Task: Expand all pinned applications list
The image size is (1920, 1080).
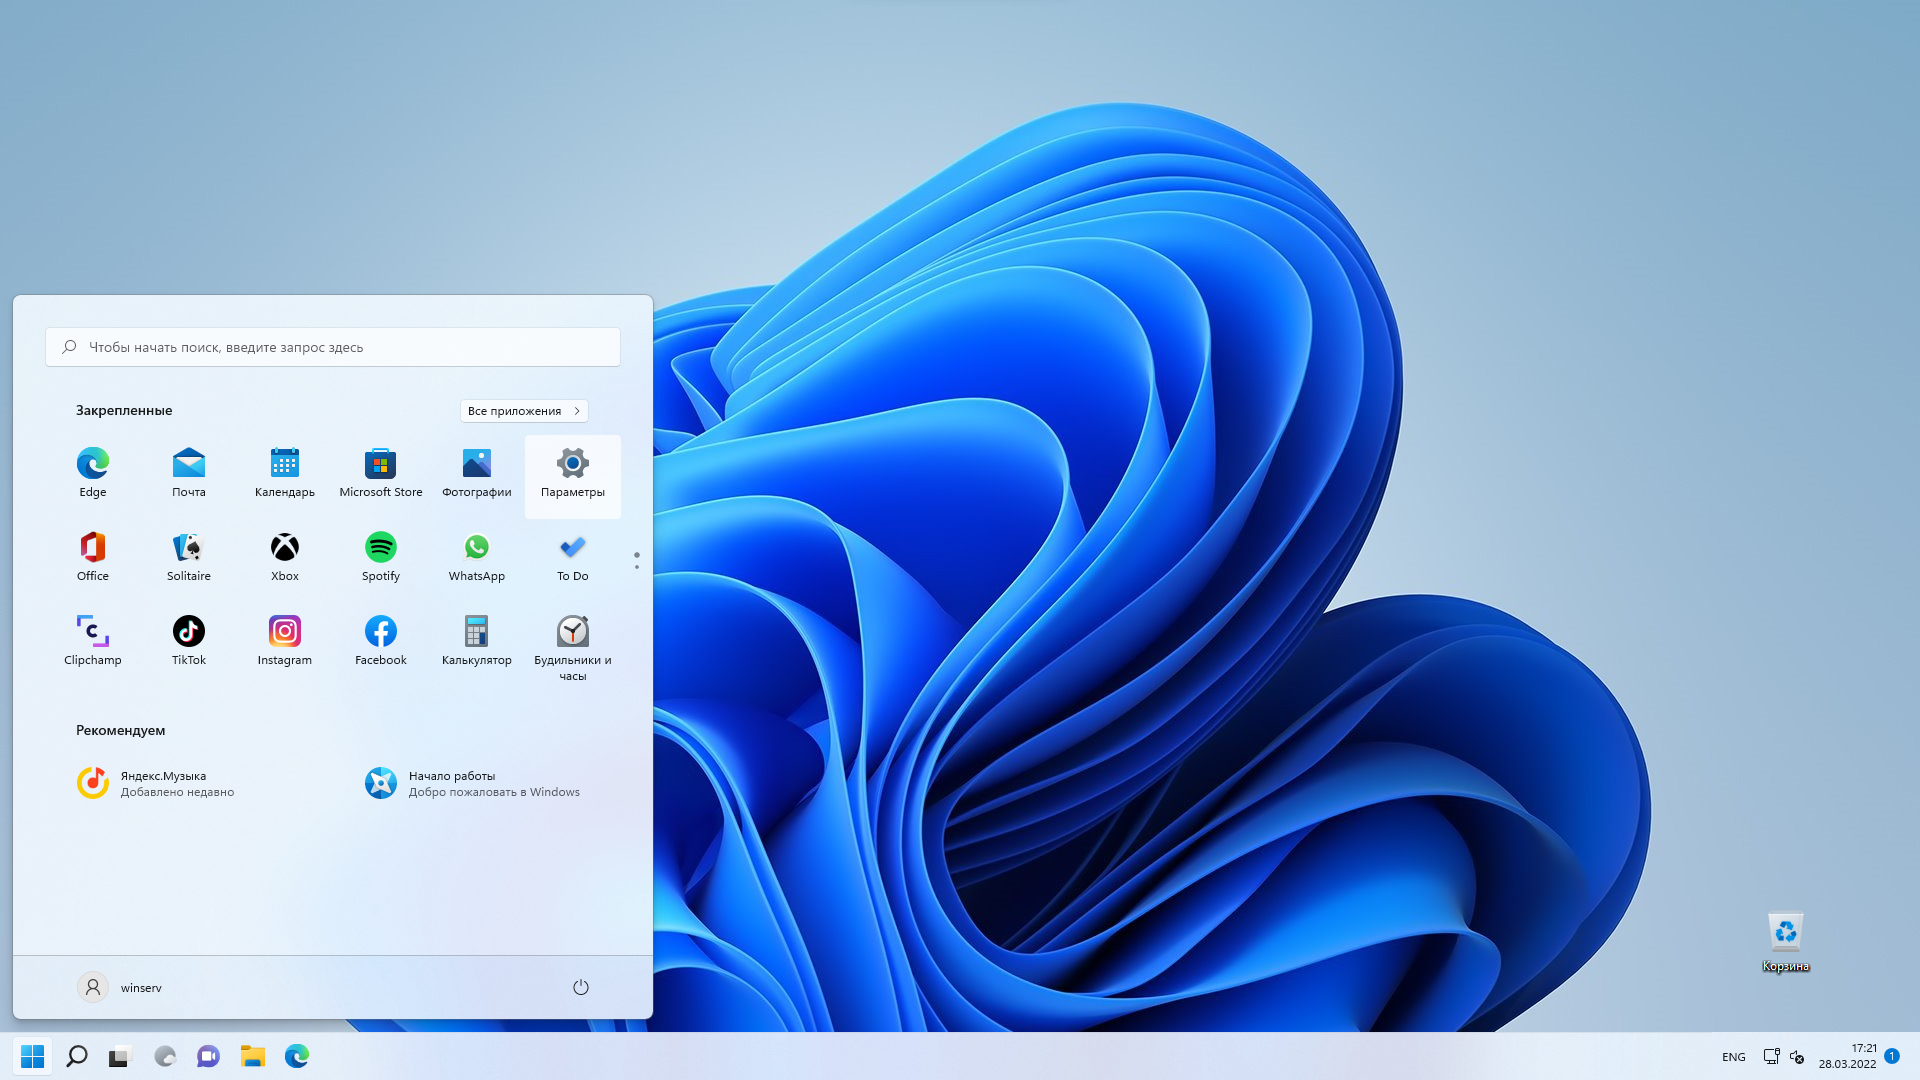Action: click(524, 410)
